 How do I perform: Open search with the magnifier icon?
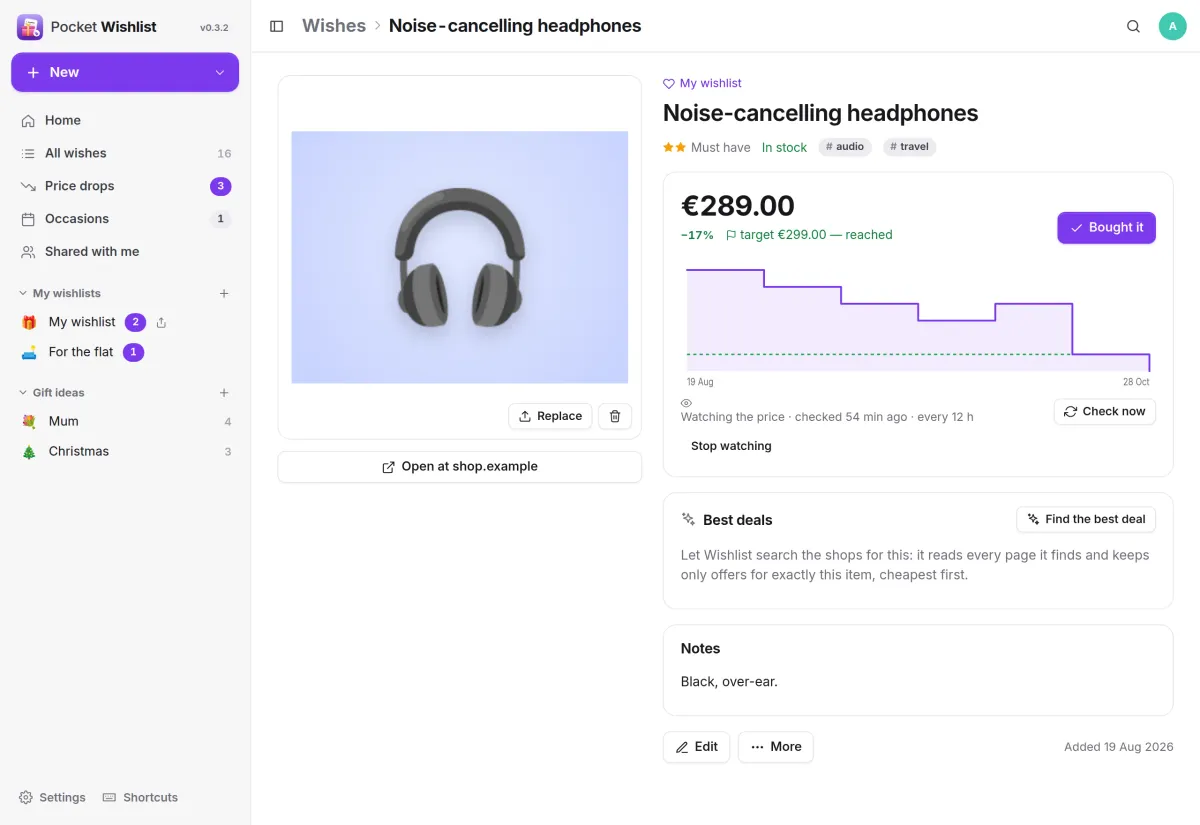[x=1133, y=26]
